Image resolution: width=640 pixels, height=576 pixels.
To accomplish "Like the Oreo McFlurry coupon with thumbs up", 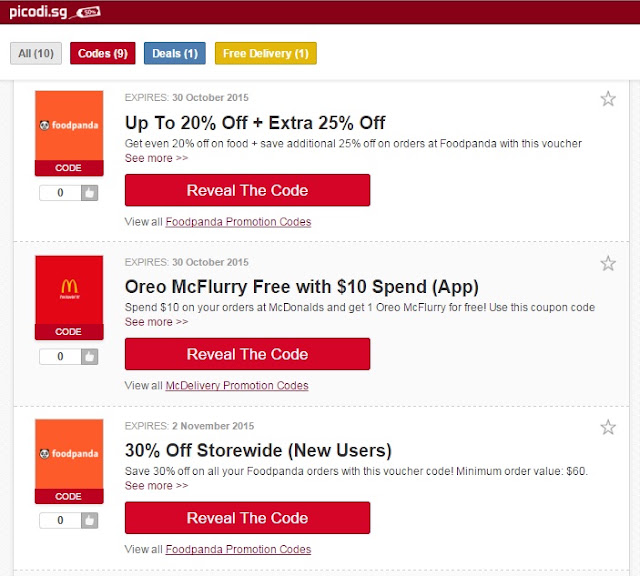I will click(x=89, y=356).
